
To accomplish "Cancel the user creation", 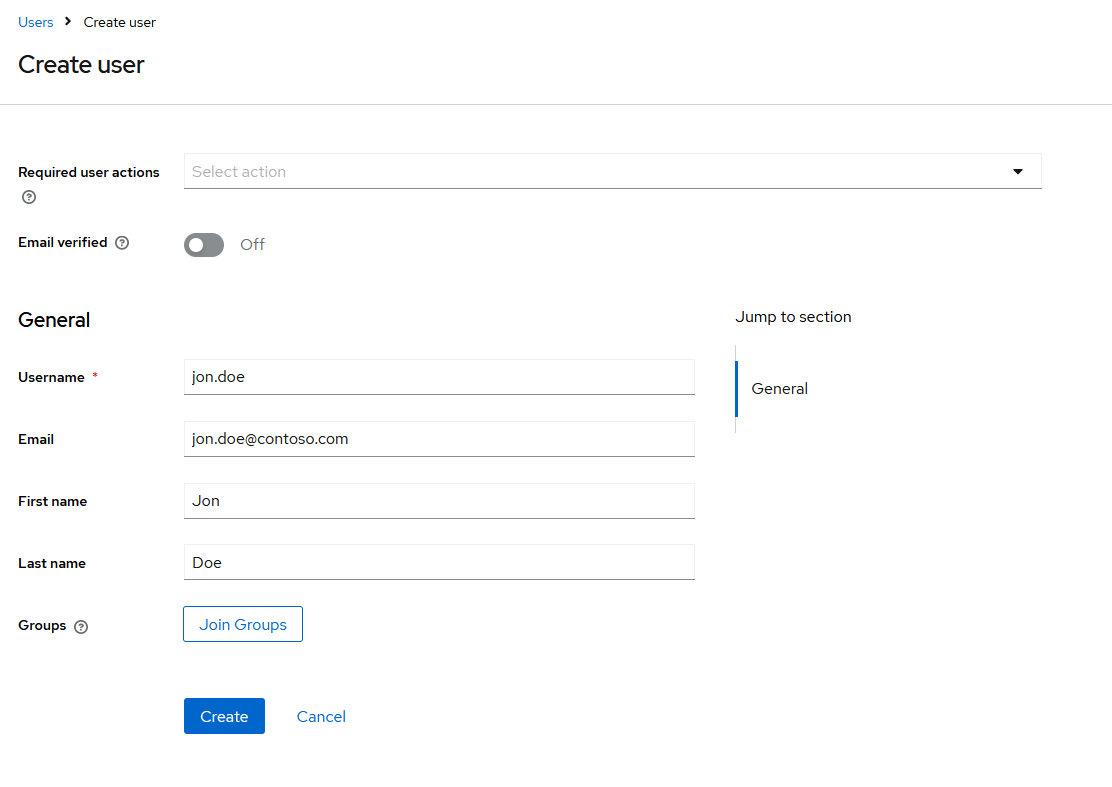I will (x=321, y=717).
